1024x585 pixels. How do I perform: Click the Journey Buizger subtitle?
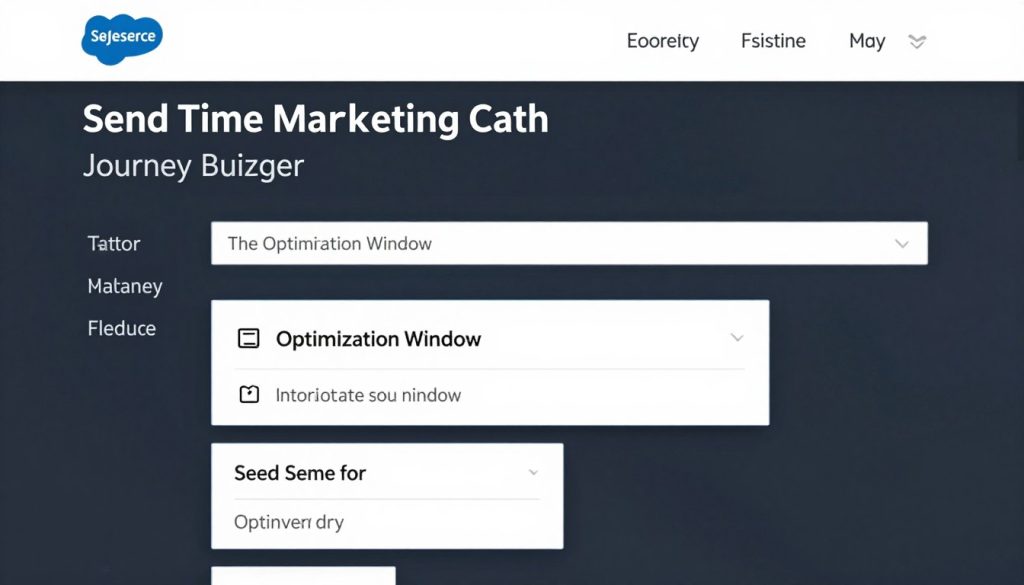pos(193,165)
